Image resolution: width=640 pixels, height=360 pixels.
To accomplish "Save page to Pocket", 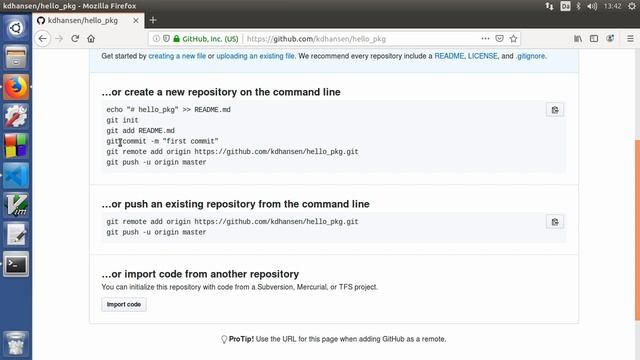I will tap(499, 39).
